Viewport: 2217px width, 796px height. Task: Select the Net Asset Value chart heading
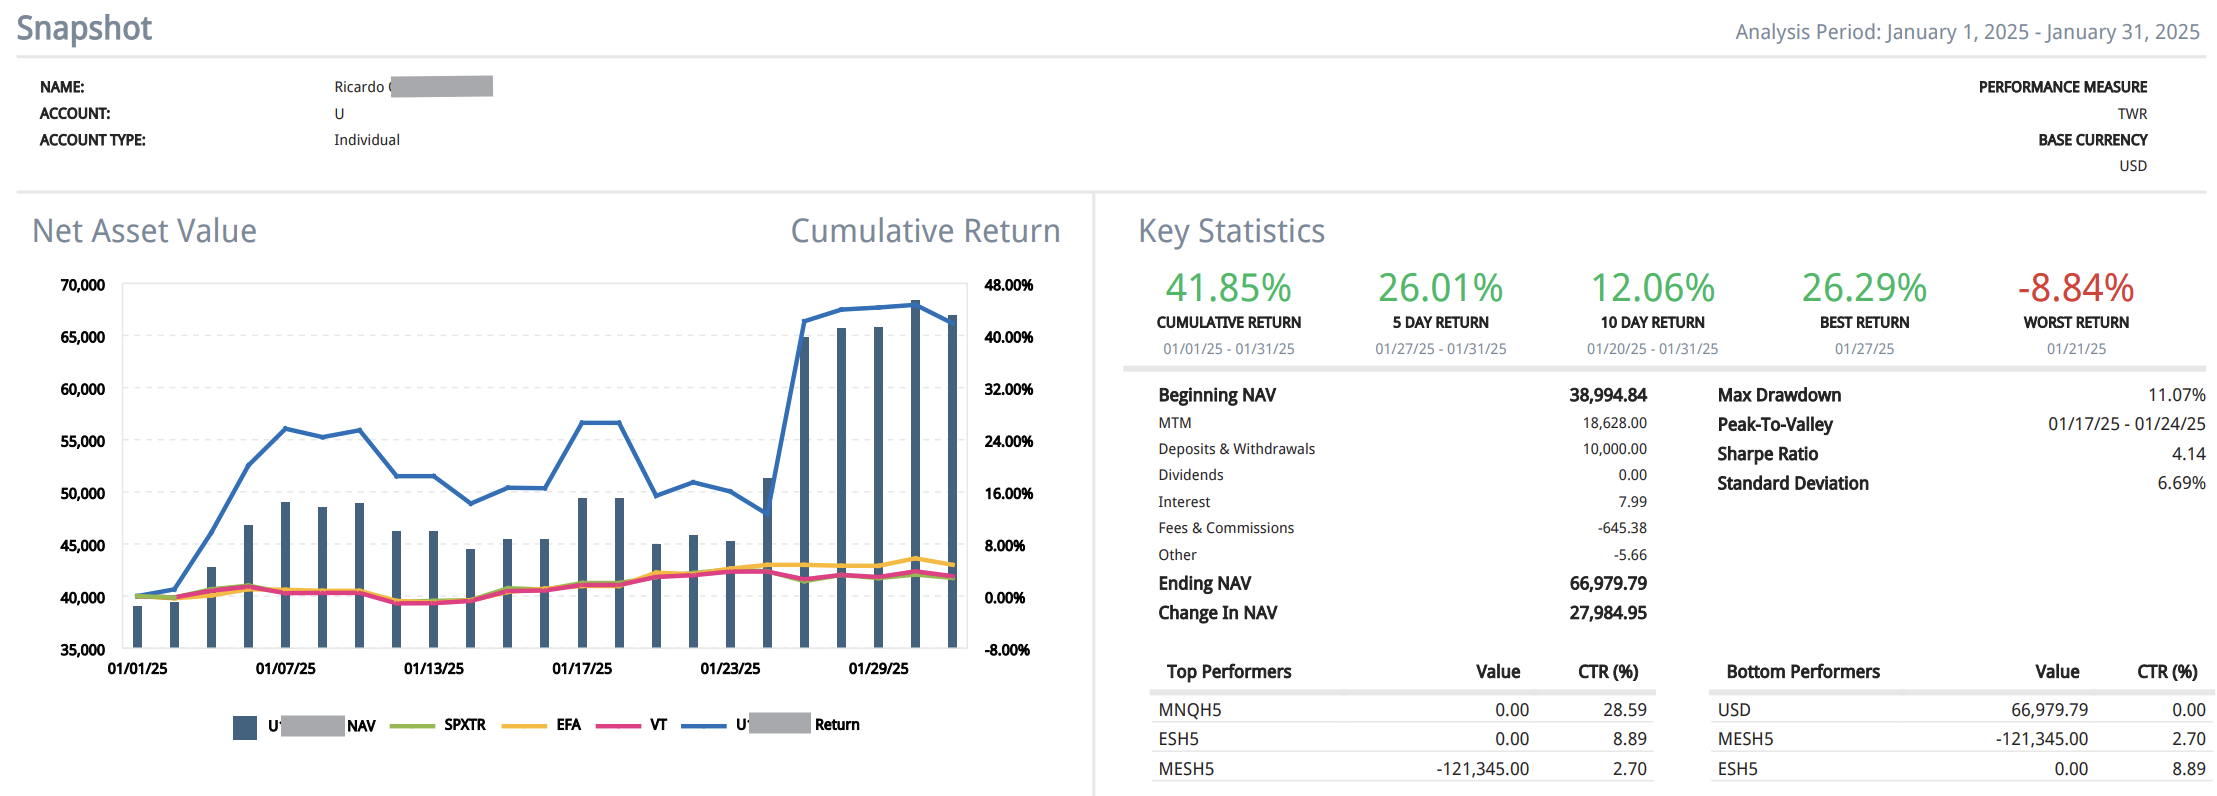click(145, 231)
